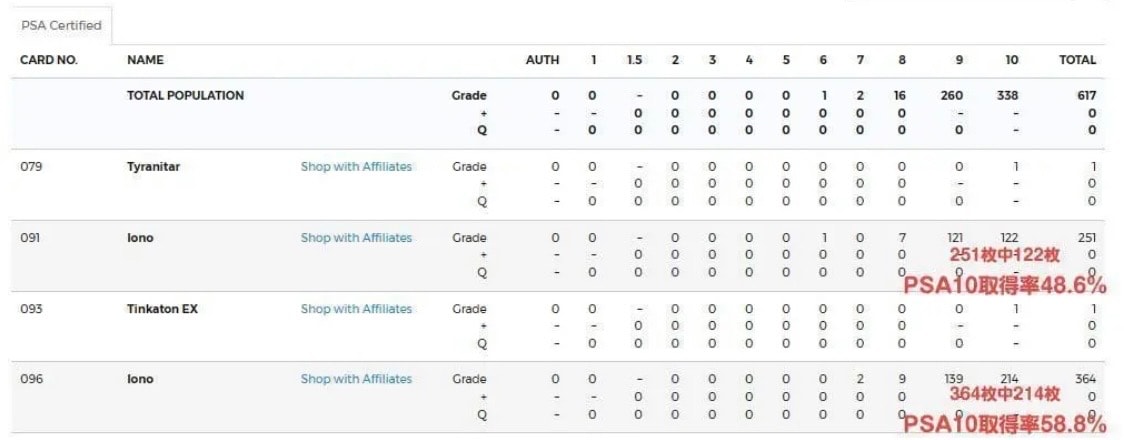
Task: Click the AUTH column header
Action: pos(543,60)
